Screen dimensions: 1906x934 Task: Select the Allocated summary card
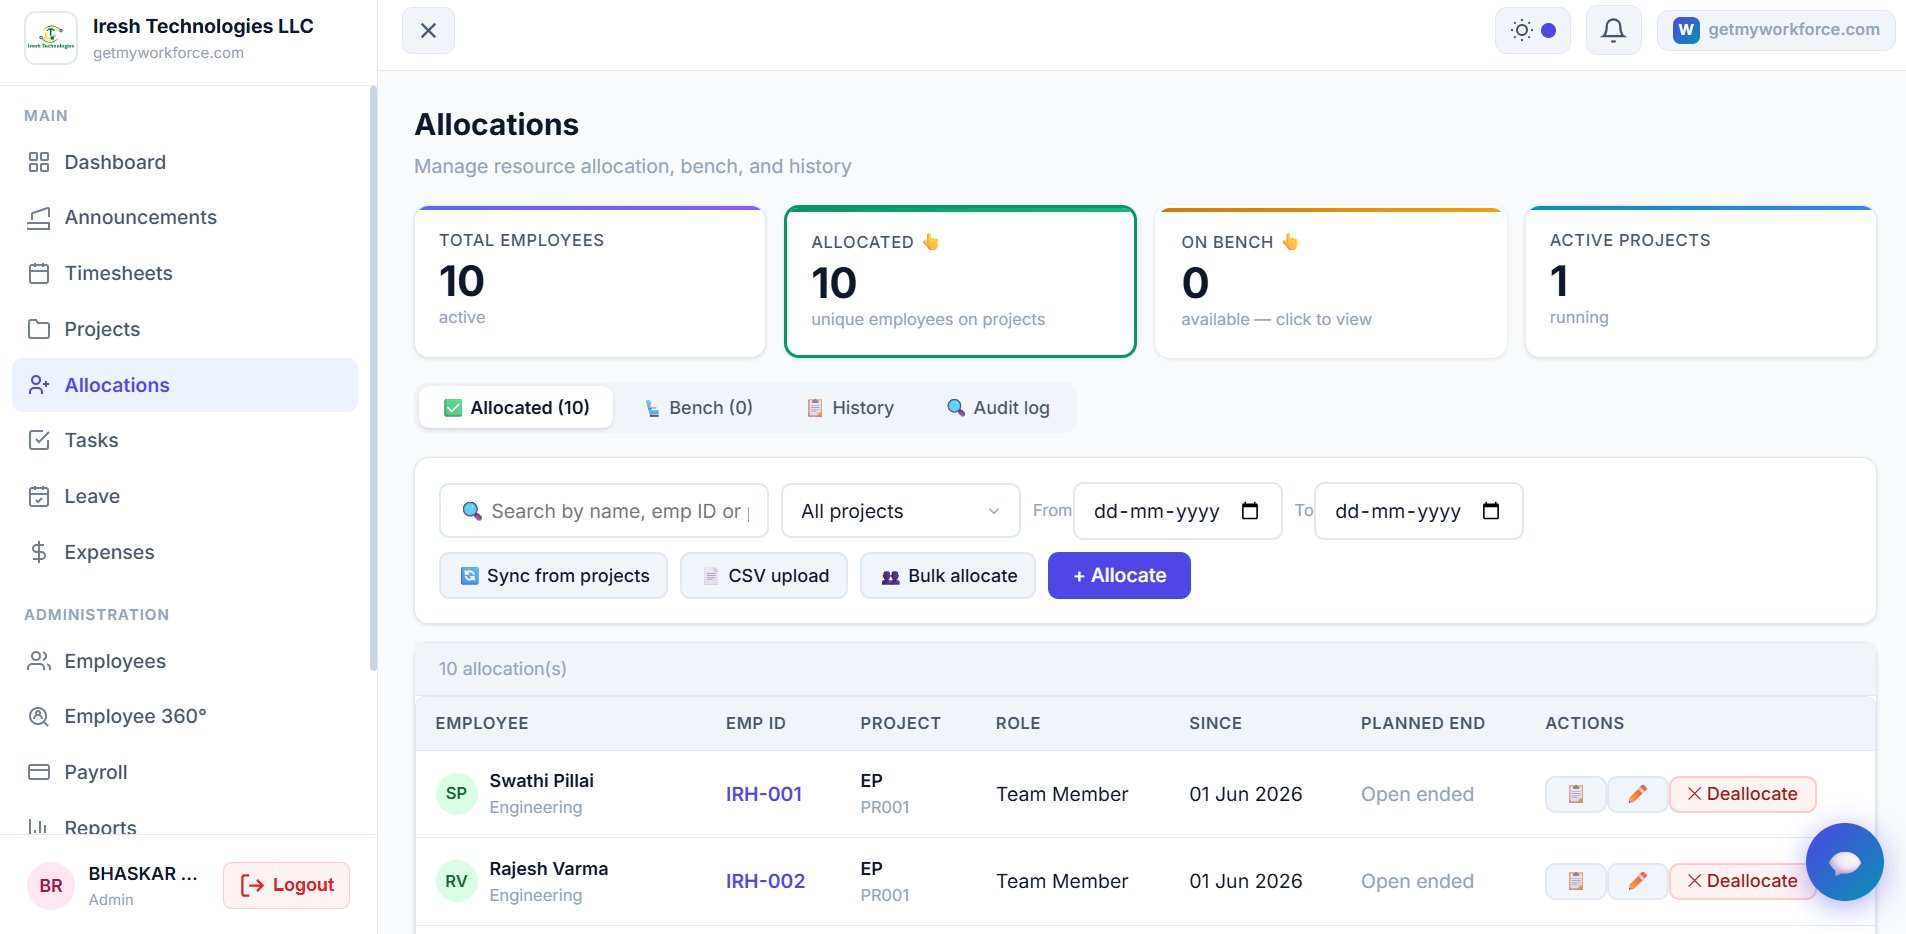(960, 282)
